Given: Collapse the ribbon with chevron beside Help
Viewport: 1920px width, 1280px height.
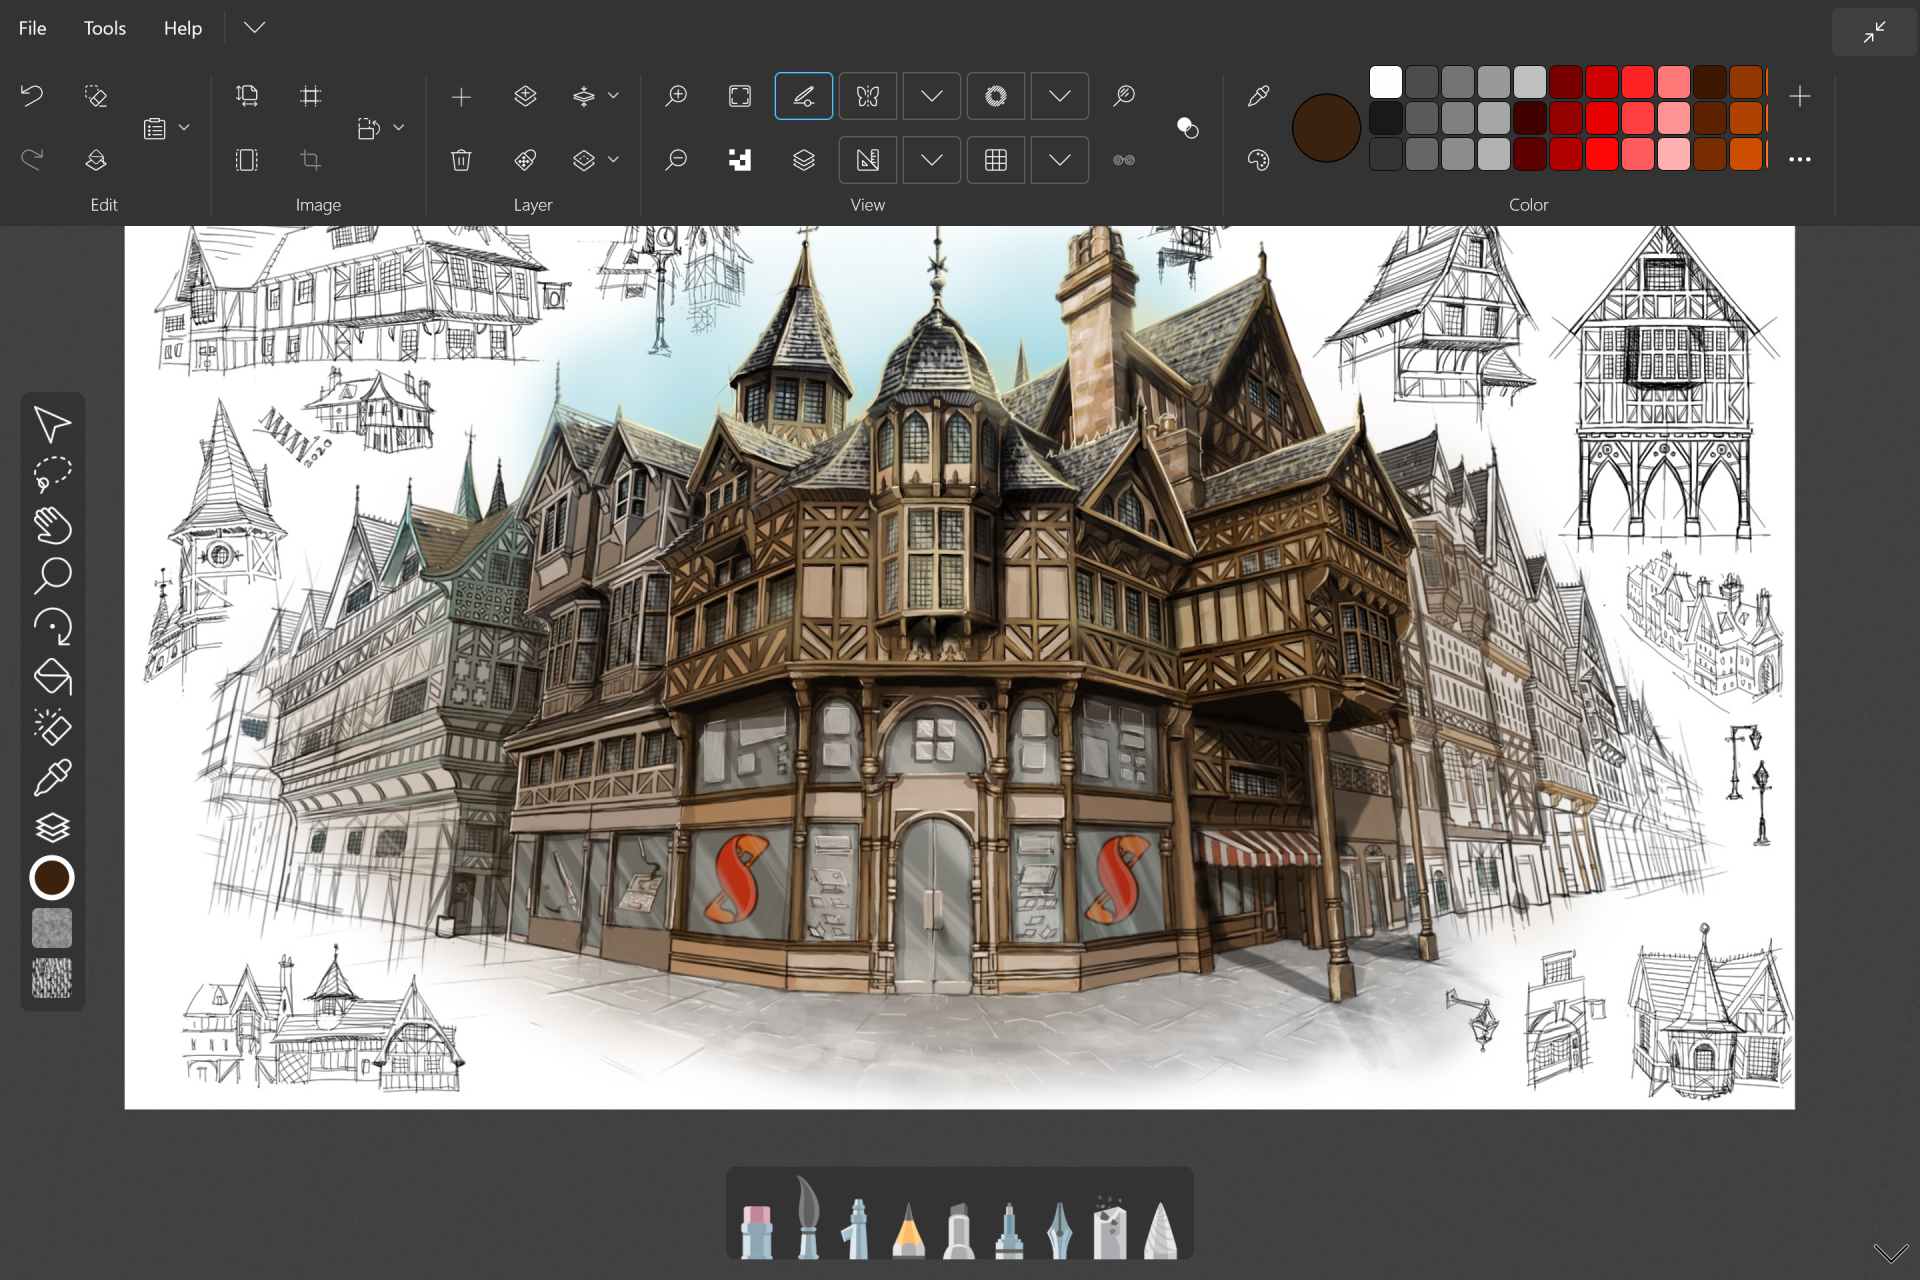Looking at the screenshot, I should (x=255, y=28).
